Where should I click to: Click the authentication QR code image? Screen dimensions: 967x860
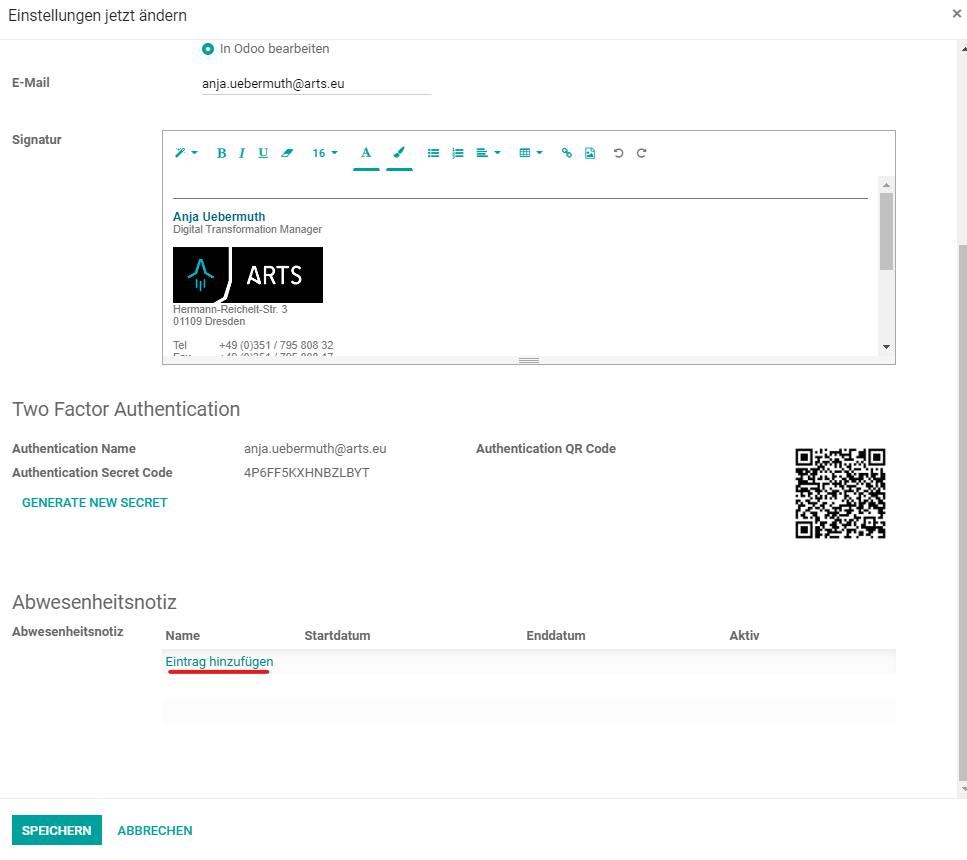pyautogui.click(x=840, y=494)
